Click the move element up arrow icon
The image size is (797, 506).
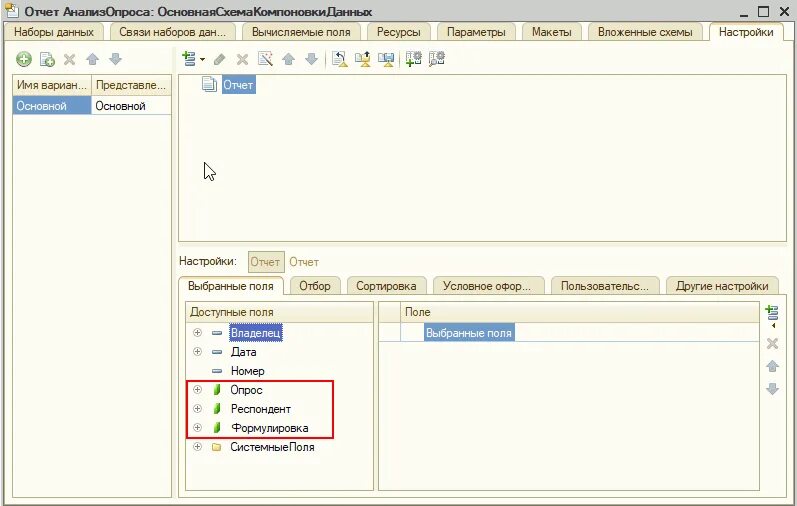tap(288, 59)
